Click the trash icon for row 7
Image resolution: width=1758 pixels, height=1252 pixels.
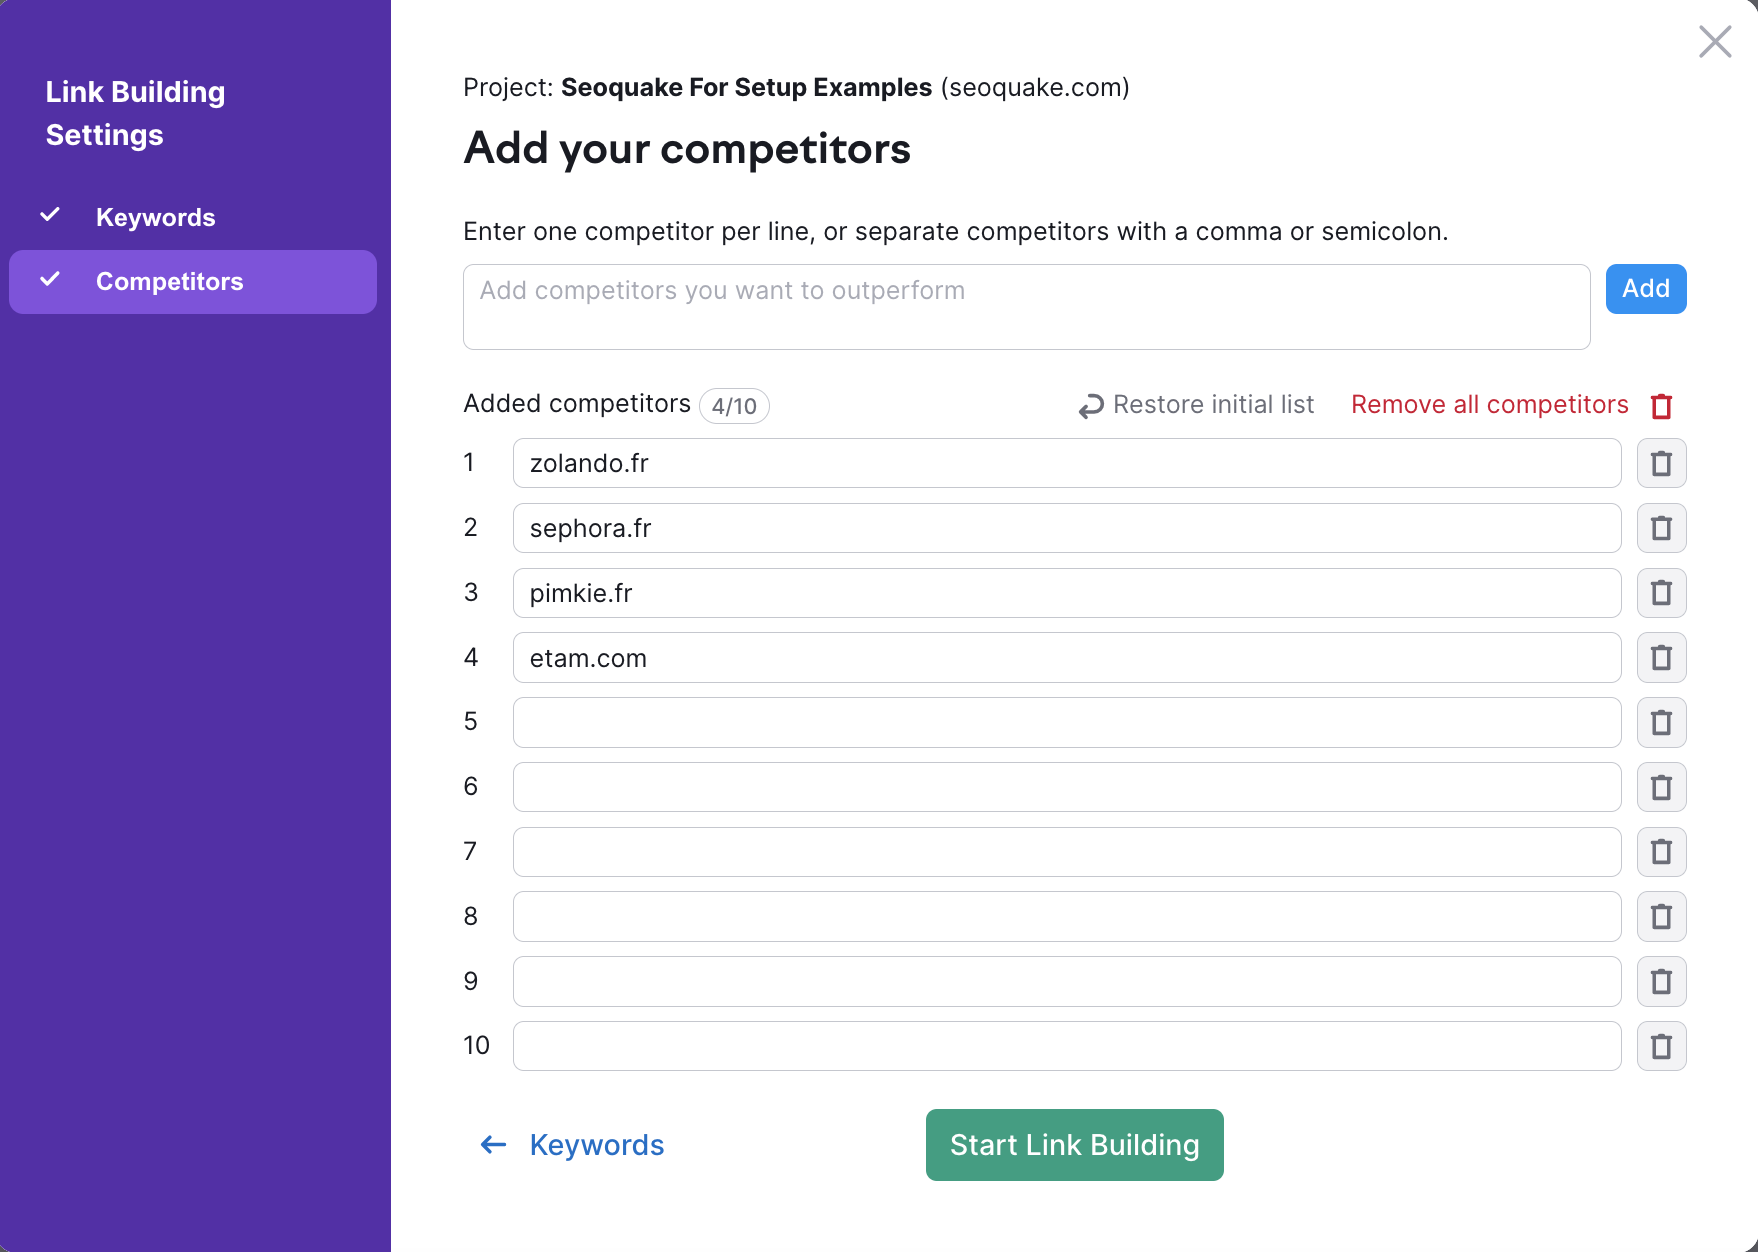(x=1661, y=852)
